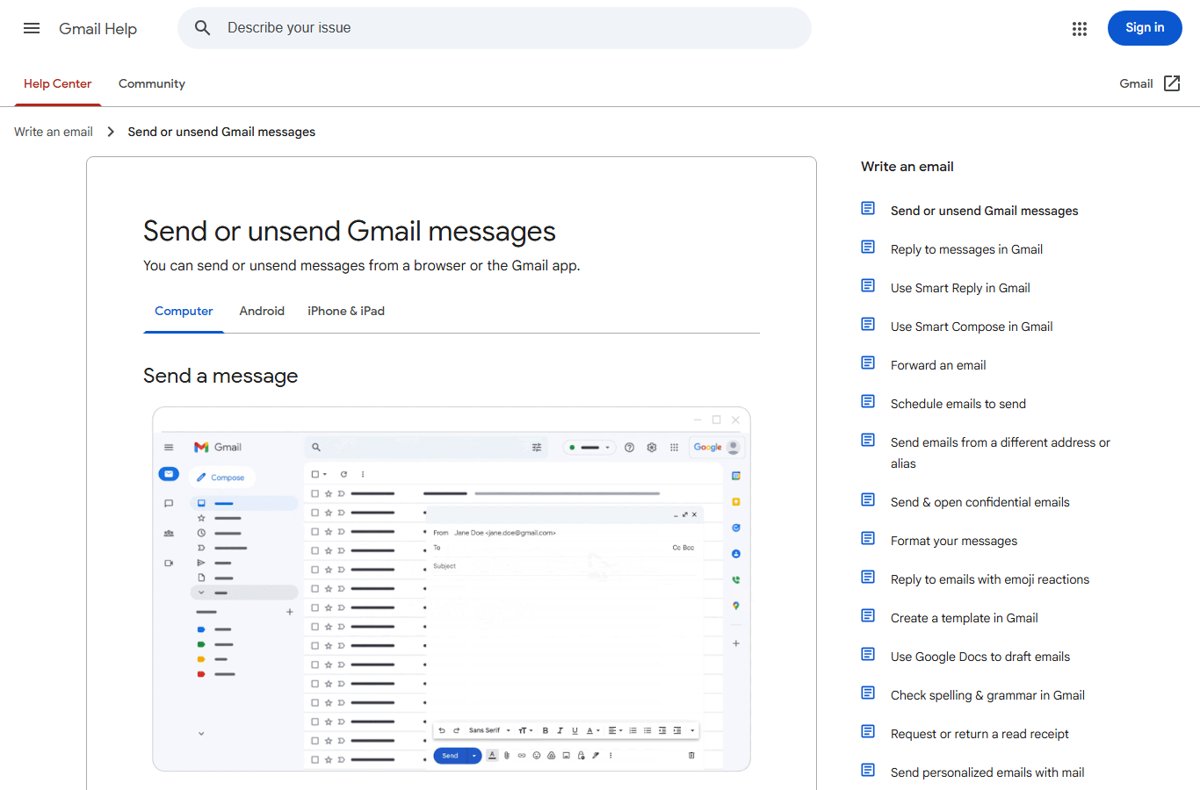
Task: Go to the Gmail Help home title
Action: [x=98, y=28]
